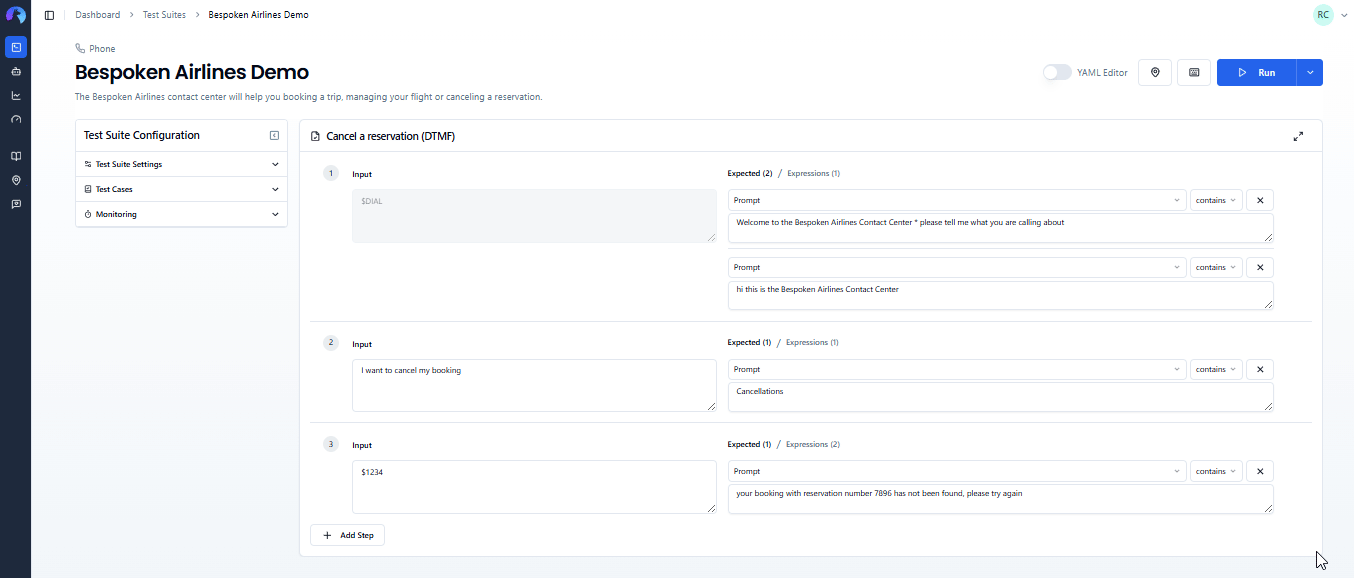Switch to Expressions (1) tab in step 1
This screenshot has height=578, width=1354.
tap(813, 173)
